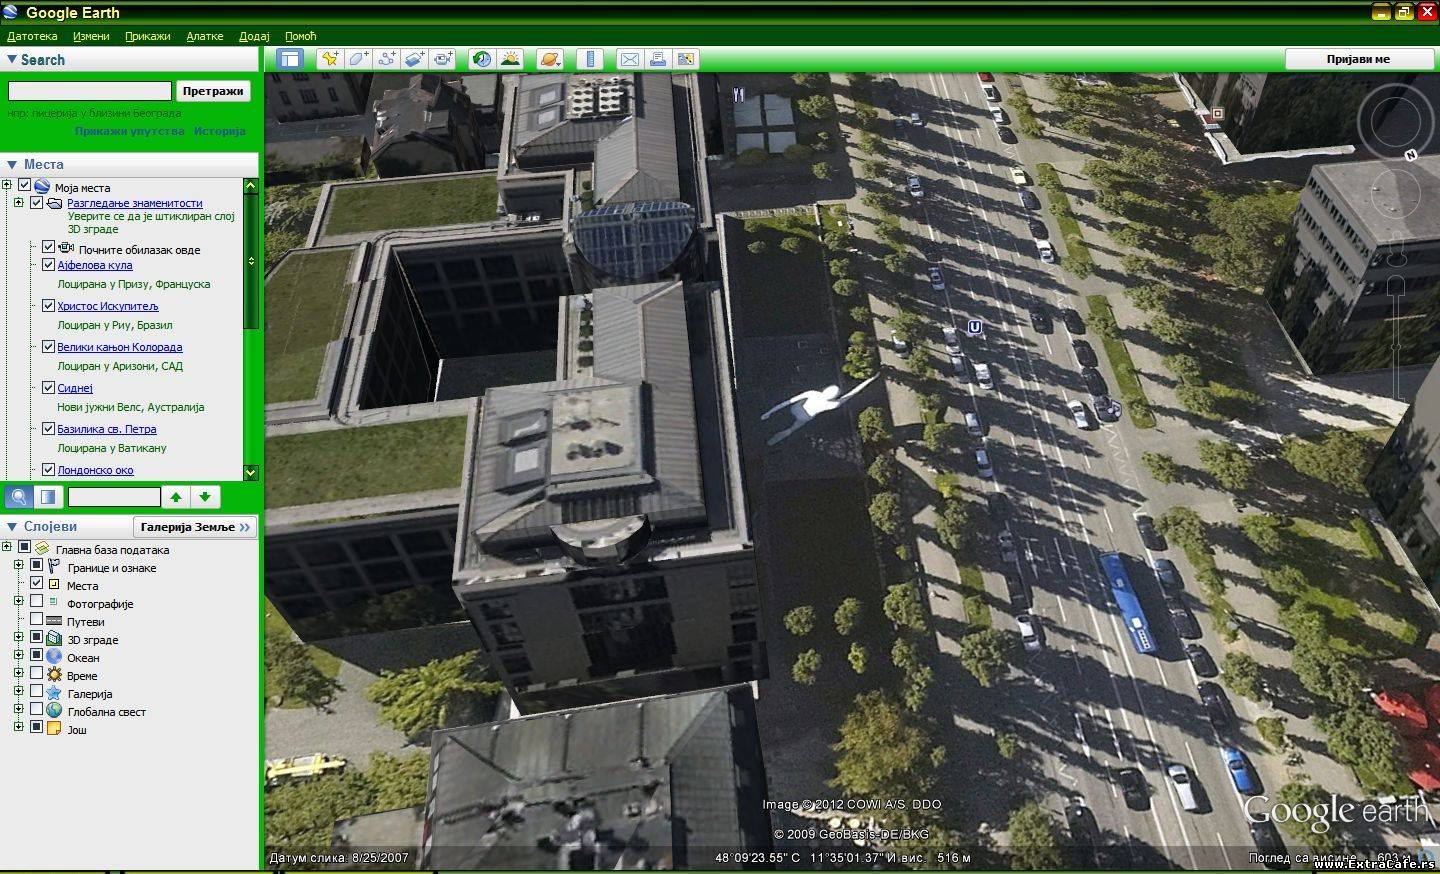Click the Глобална свест earth icon

[x=54, y=711]
